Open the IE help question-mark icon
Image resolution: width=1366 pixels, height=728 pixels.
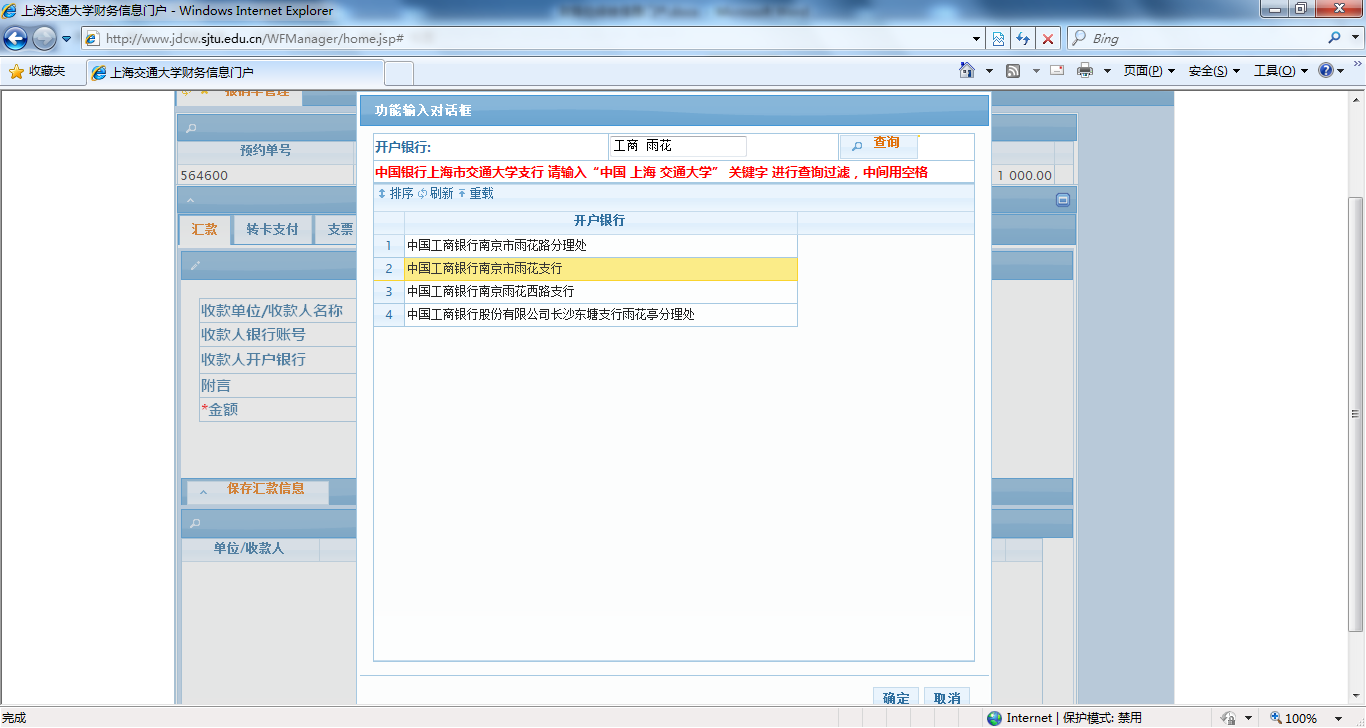coord(1326,71)
